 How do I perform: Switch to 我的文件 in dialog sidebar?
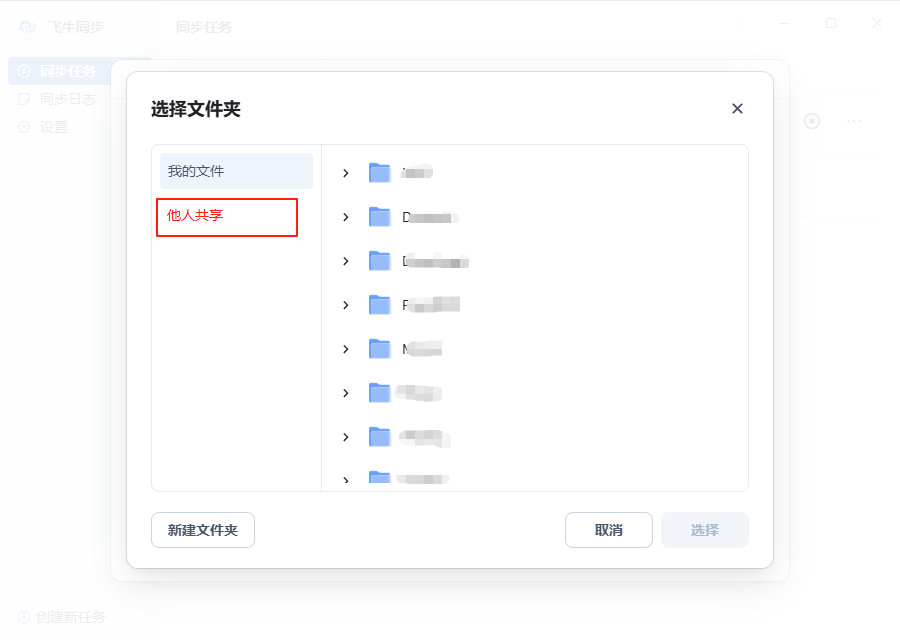pos(236,171)
